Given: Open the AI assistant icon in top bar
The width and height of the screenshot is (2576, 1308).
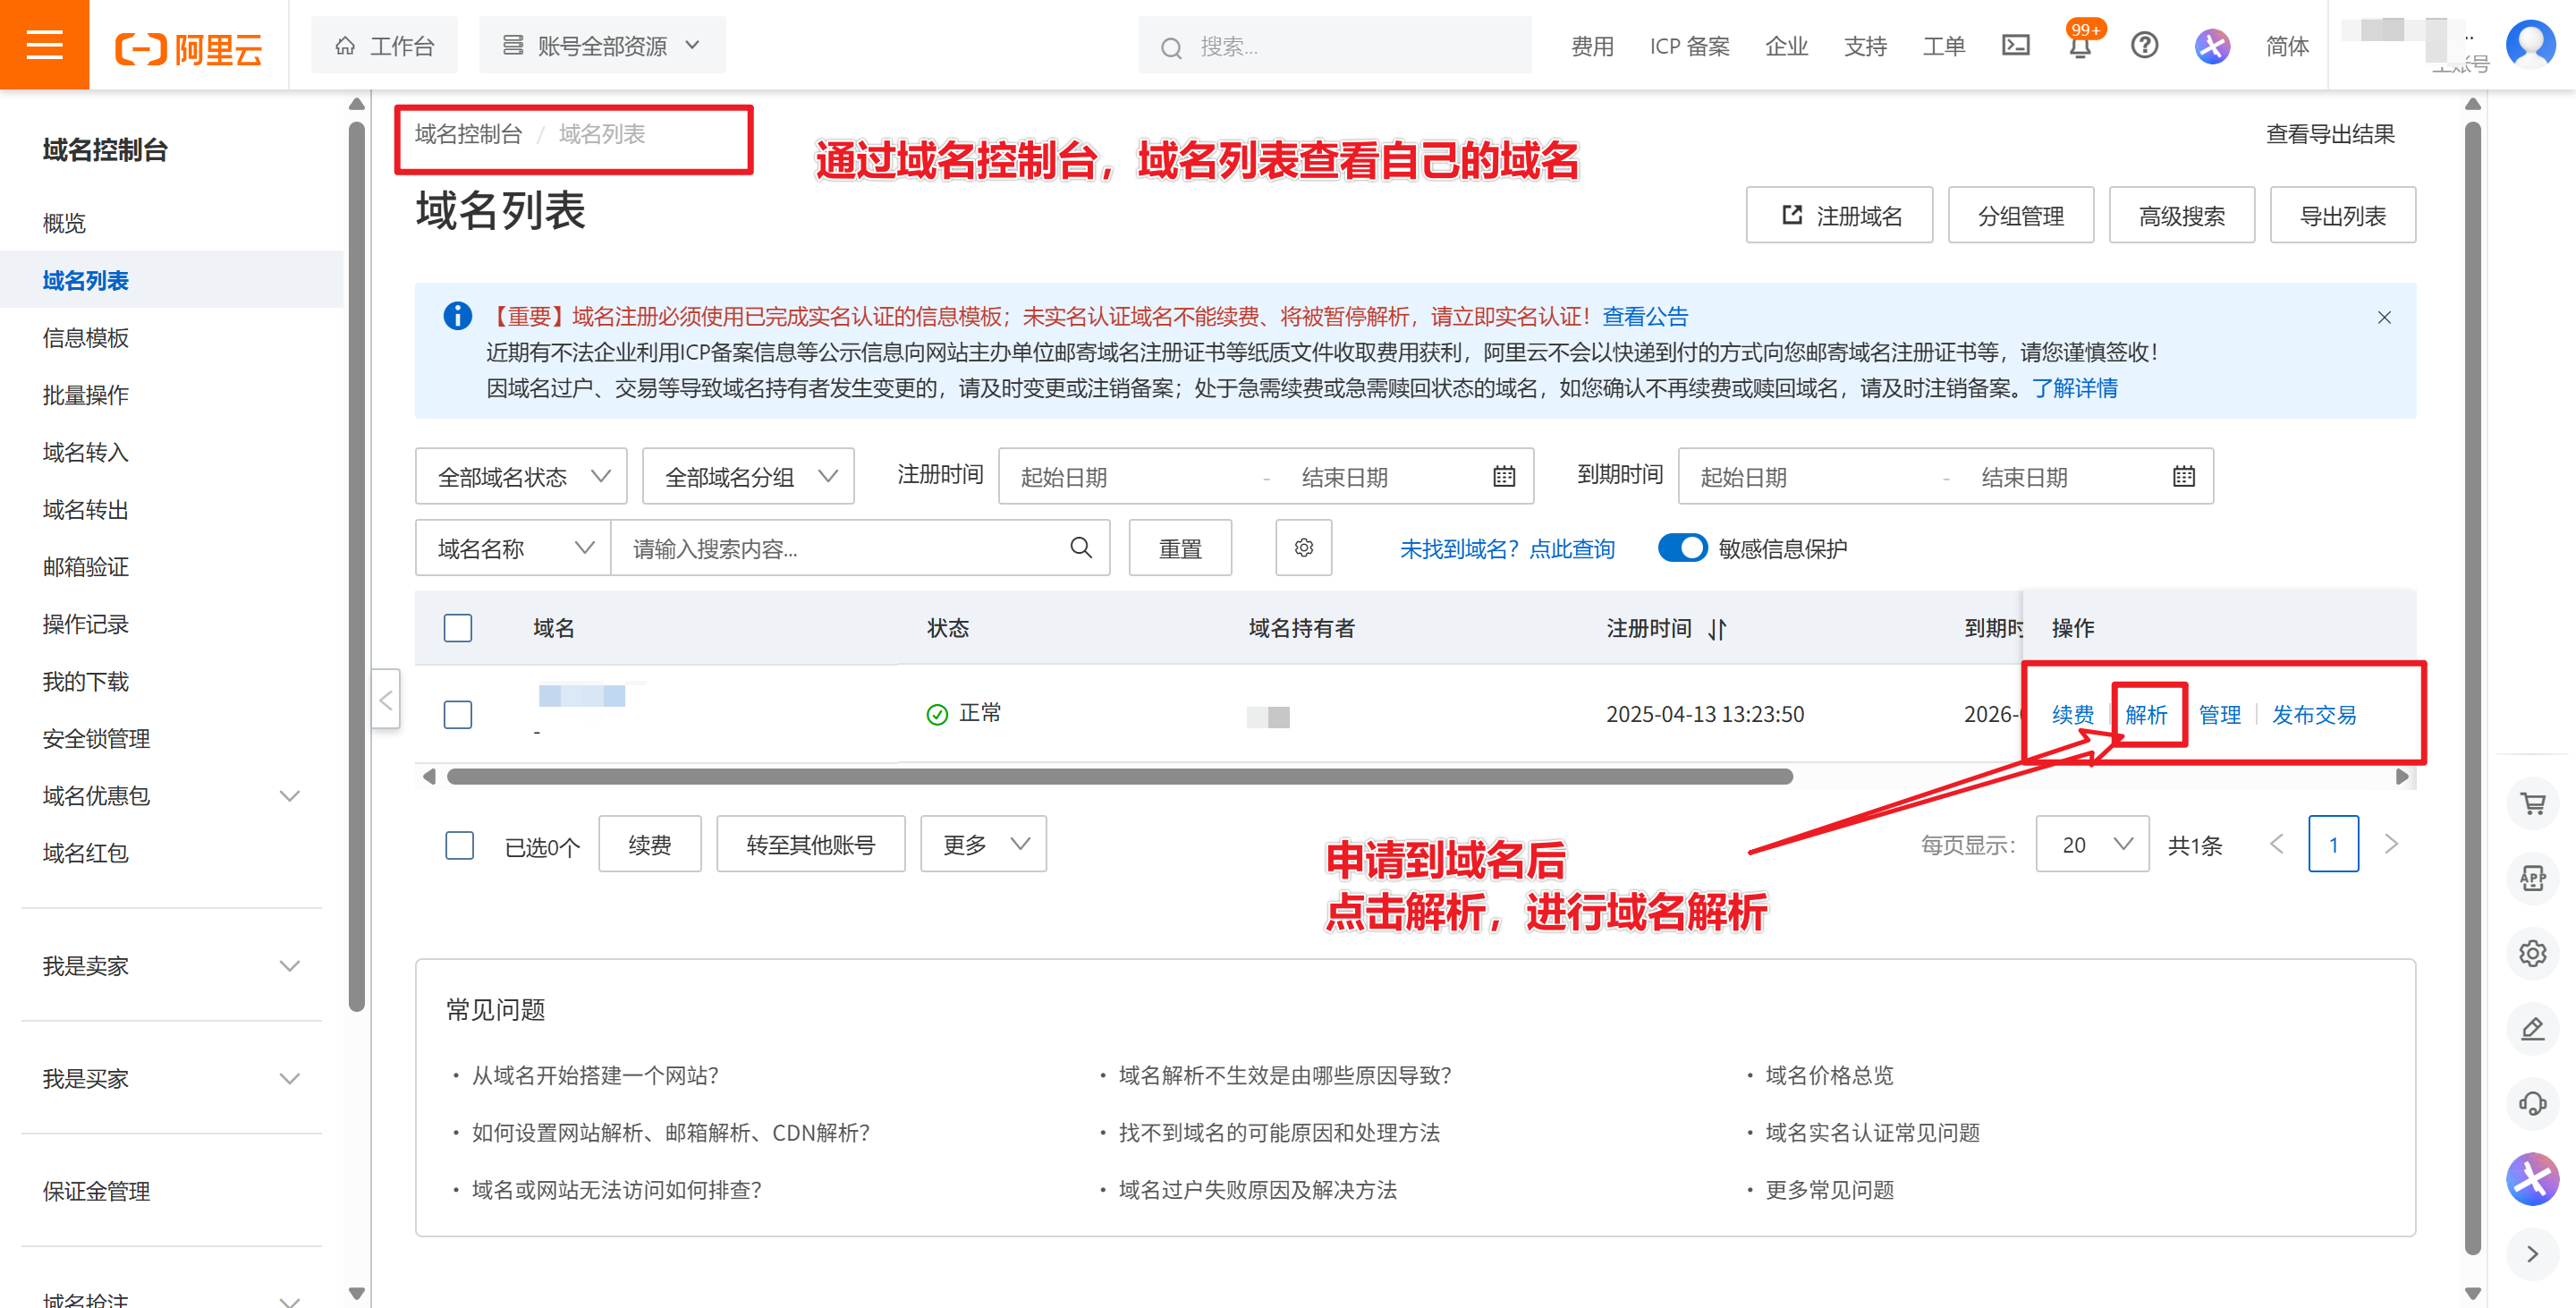Looking at the screenshot, I should tap(2212, 46).
